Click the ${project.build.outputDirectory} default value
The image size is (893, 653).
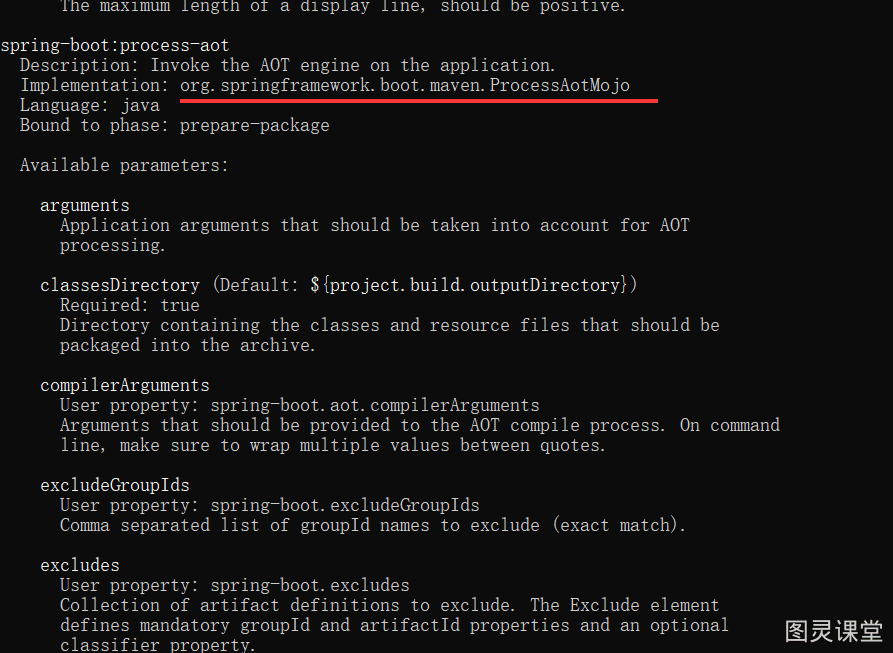coord(468,285)
